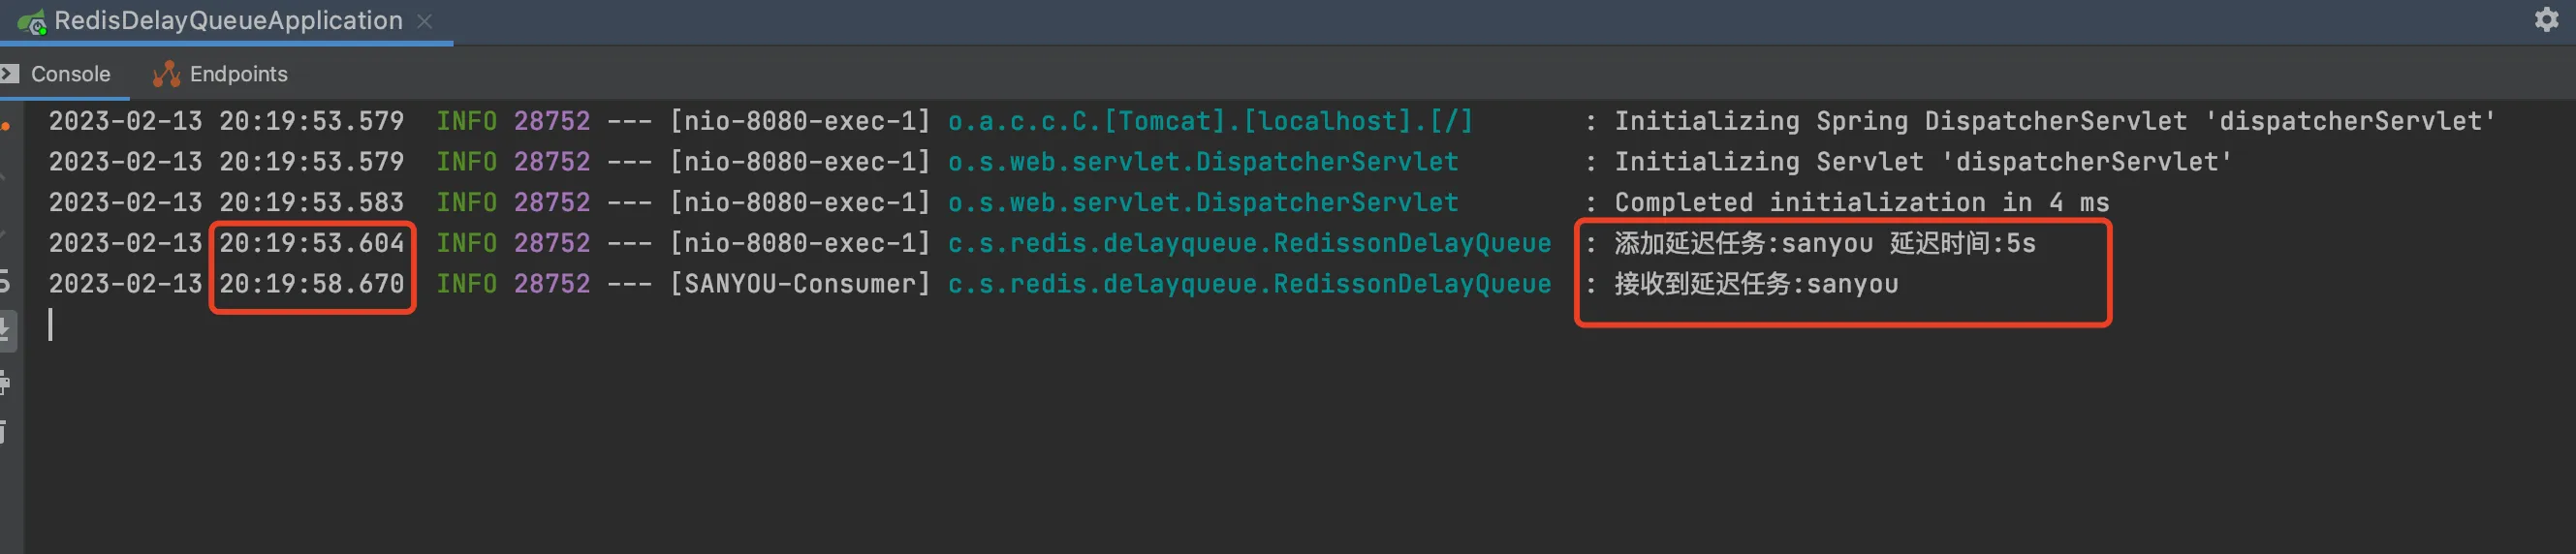Screen dimensions: 2576x554
Task: Click the 20:19:58.670 timestamp
Action: 311,284
